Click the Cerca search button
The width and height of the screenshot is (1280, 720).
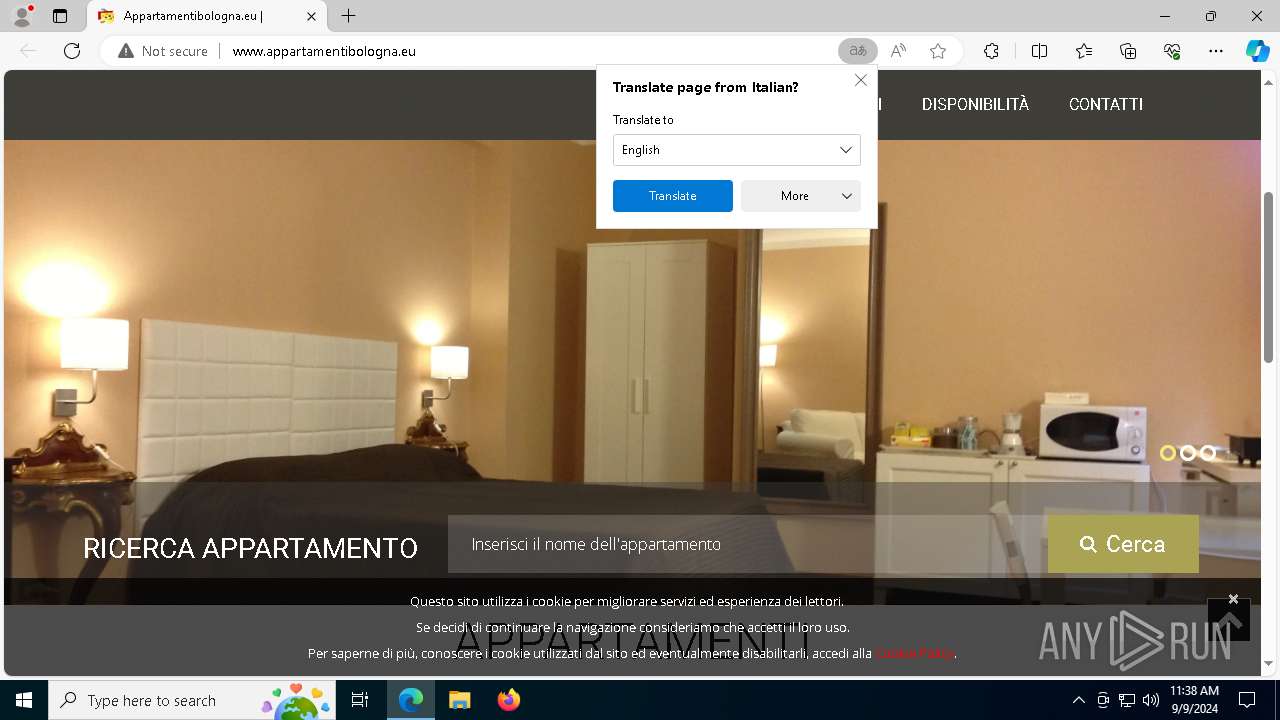coord(1123,544)
